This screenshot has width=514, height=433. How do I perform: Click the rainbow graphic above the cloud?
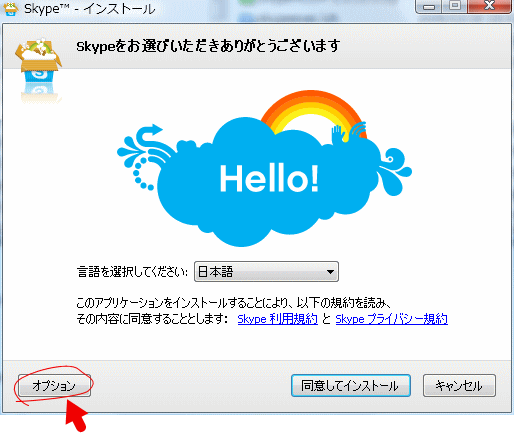pos(313,112)
